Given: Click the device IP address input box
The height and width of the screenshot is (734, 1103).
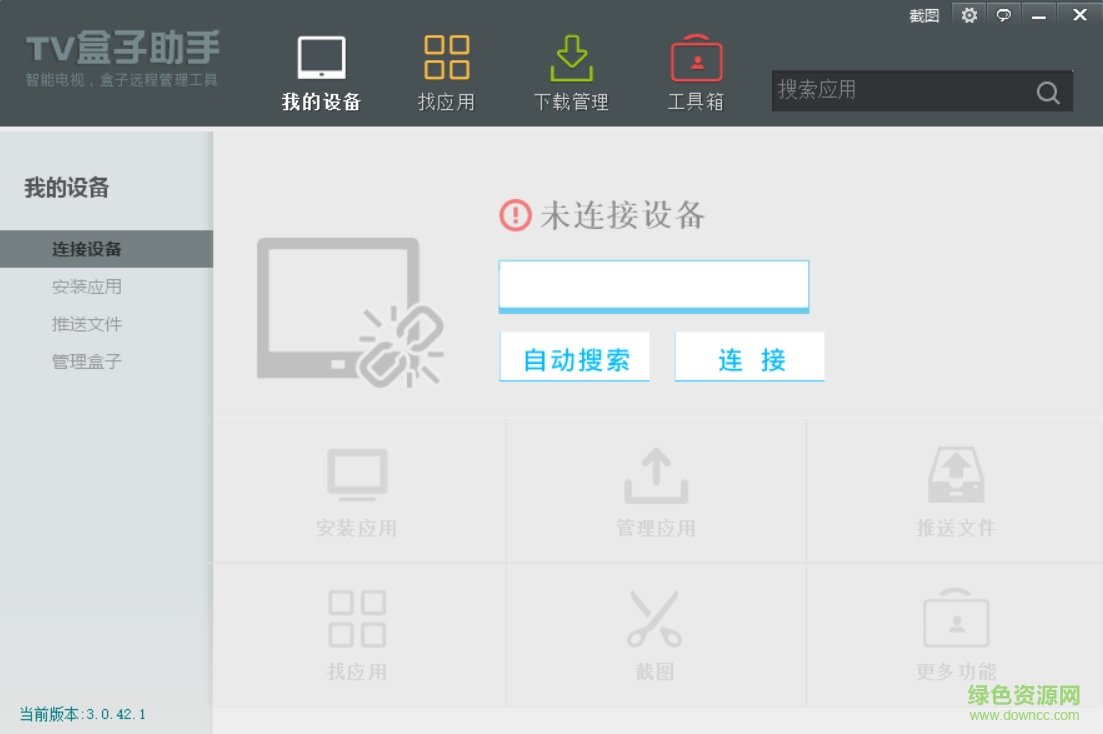Looking at the screenshot, I should pos(654,285).
